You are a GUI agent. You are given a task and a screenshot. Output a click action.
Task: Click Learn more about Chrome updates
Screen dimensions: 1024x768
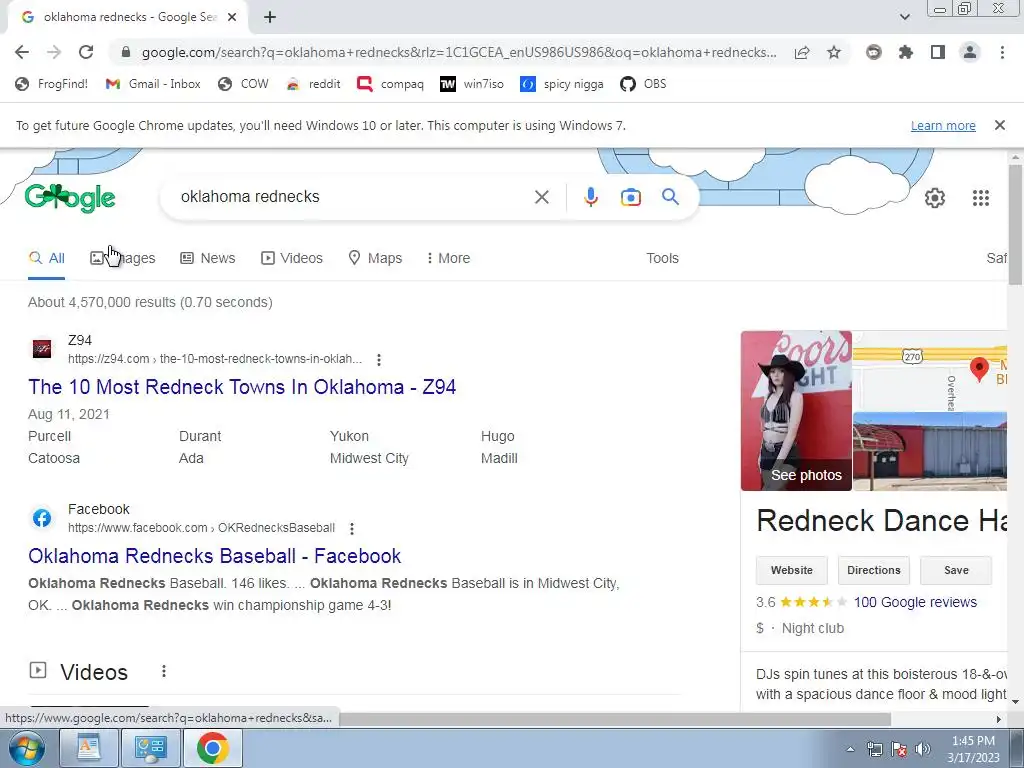click(x=943, y=125)
